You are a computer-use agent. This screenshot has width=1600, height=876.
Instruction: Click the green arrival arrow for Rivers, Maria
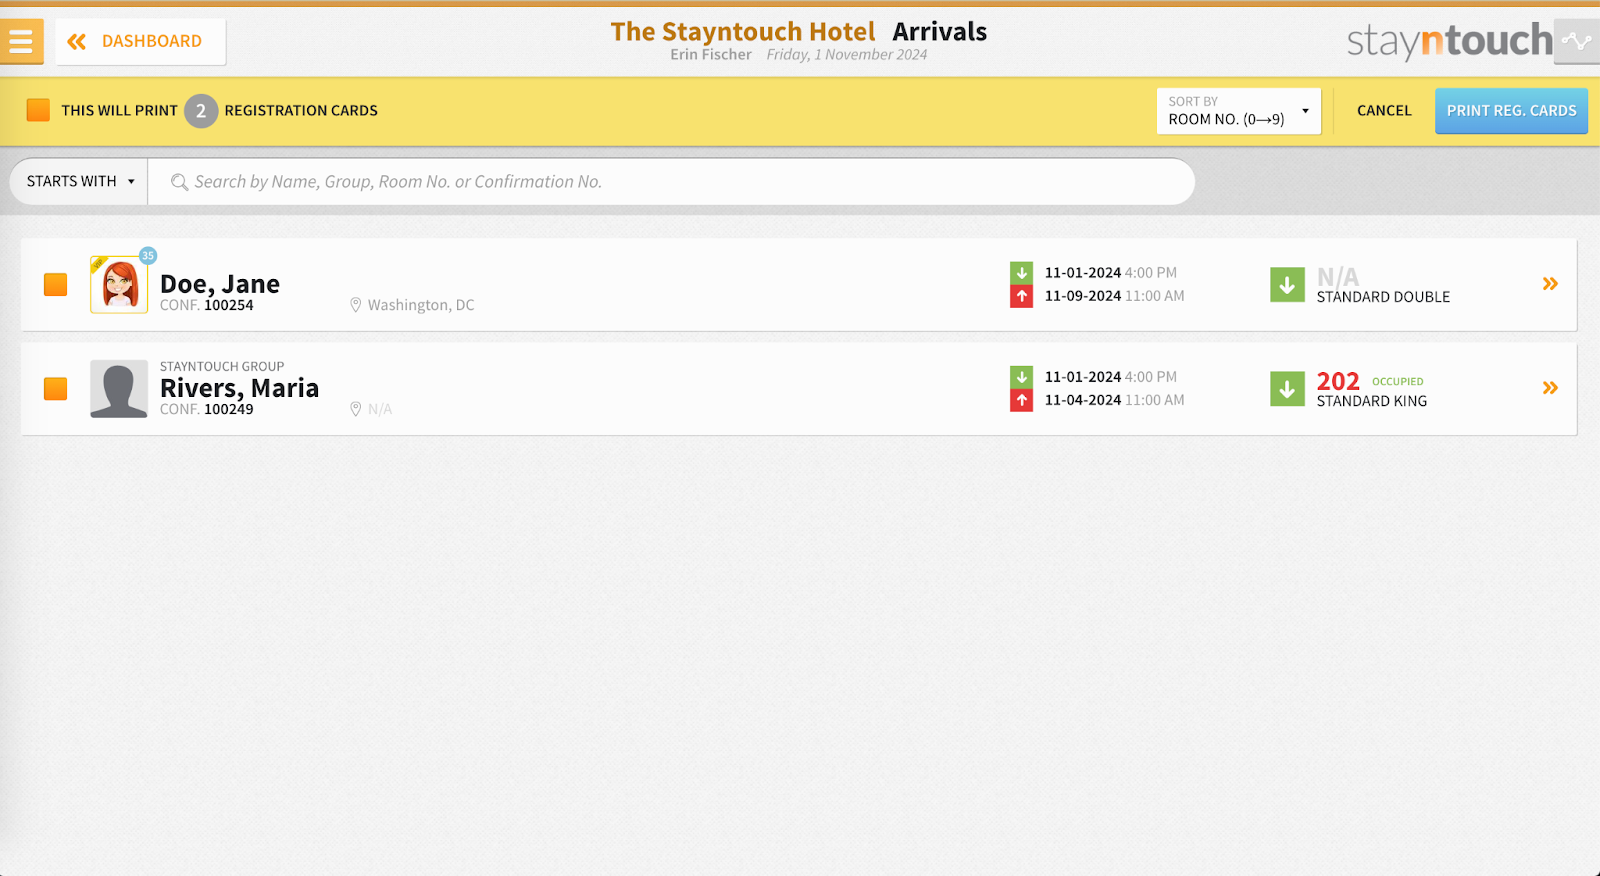coord(1021,377)
